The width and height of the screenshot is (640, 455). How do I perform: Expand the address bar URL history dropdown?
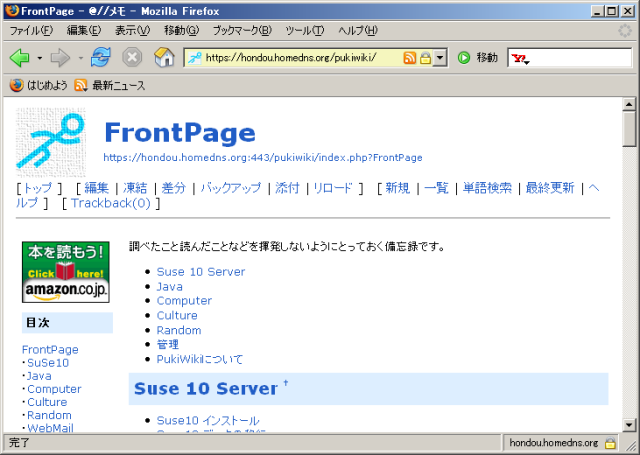pyautogui.click(x=440, y=58)
